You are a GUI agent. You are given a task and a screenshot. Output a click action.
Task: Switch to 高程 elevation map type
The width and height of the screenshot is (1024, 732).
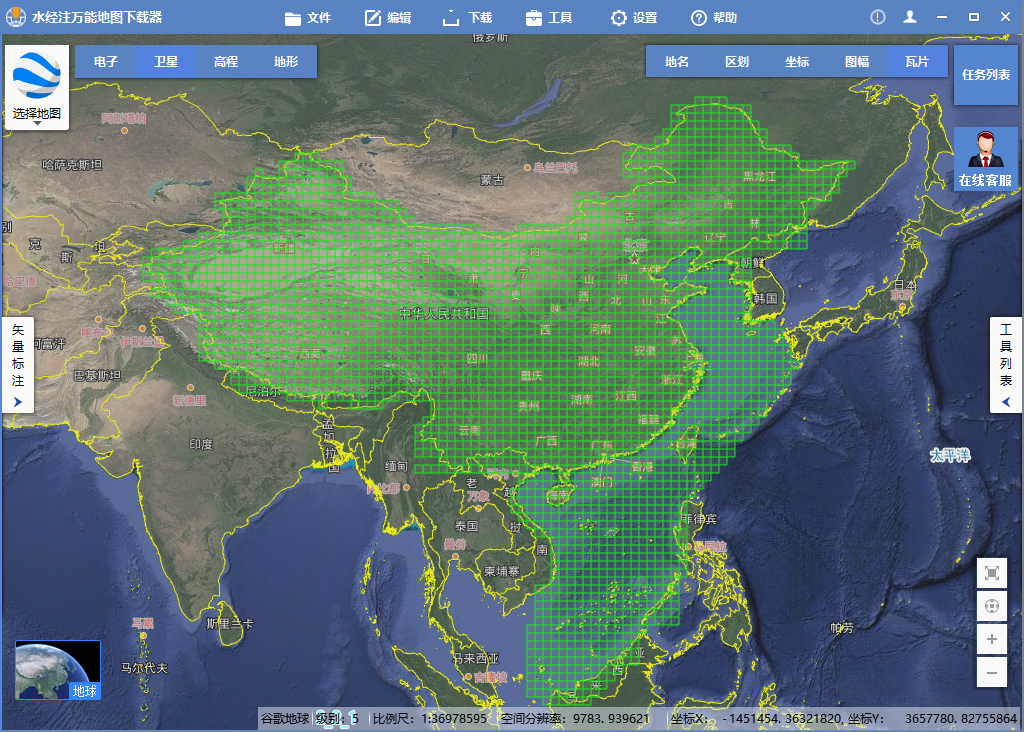point(225,61)
